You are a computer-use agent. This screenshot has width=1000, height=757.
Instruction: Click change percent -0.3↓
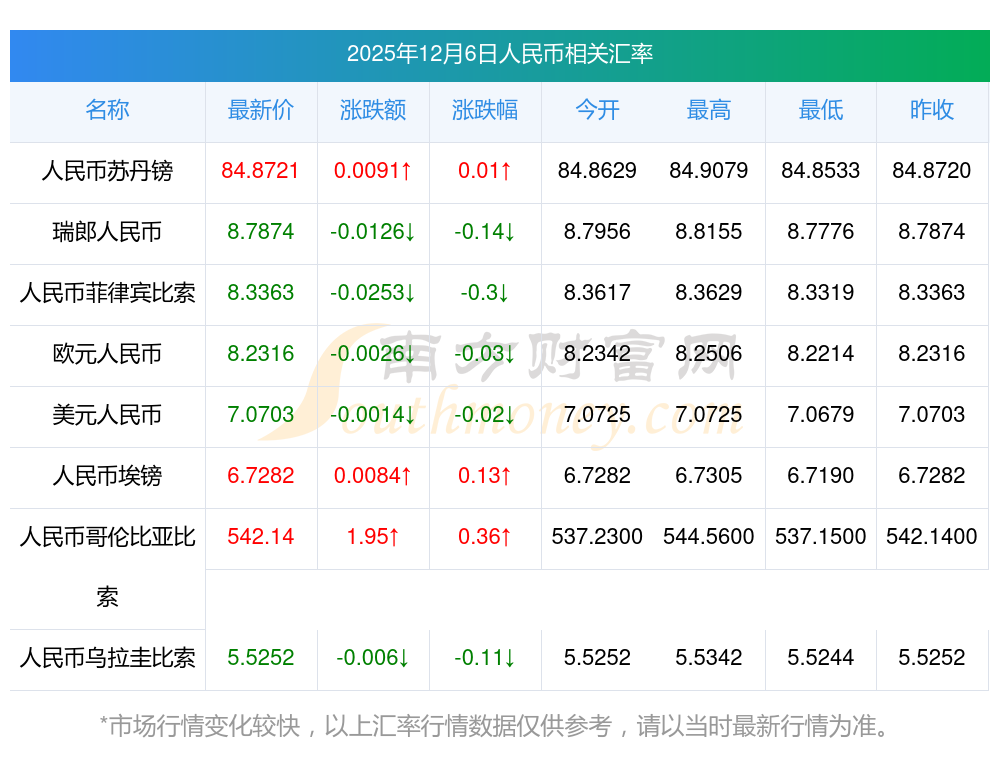(x=485, y=293)
